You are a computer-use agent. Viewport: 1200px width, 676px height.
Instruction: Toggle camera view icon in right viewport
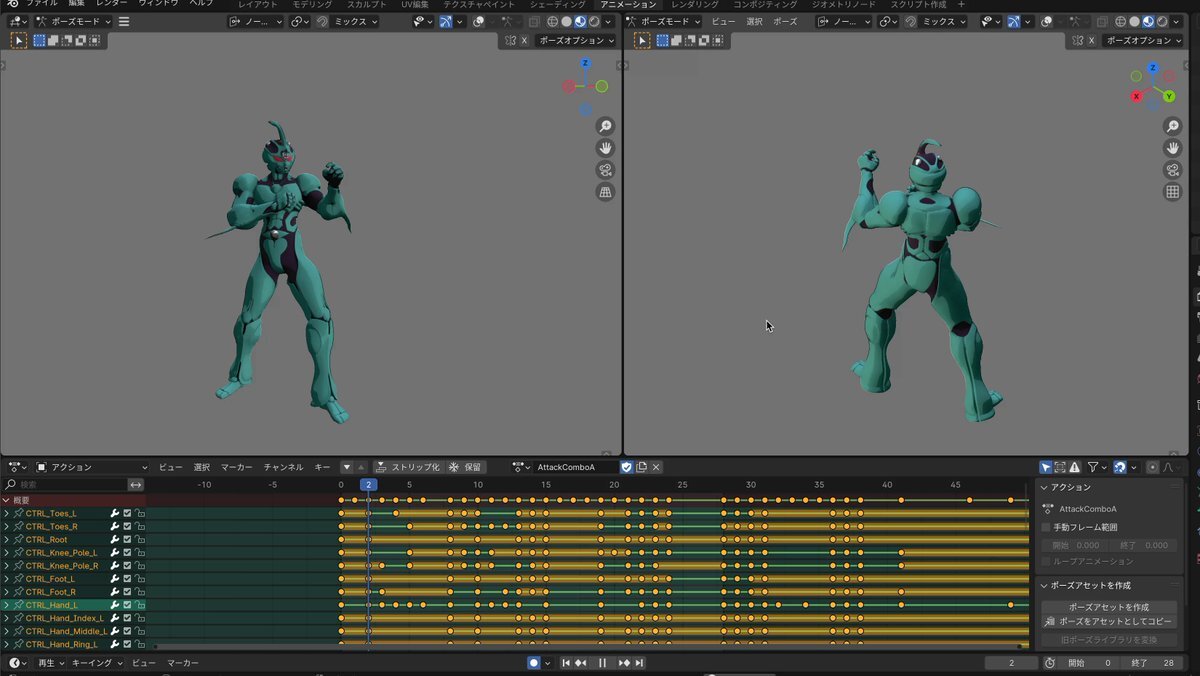(x=1173, y=170)
